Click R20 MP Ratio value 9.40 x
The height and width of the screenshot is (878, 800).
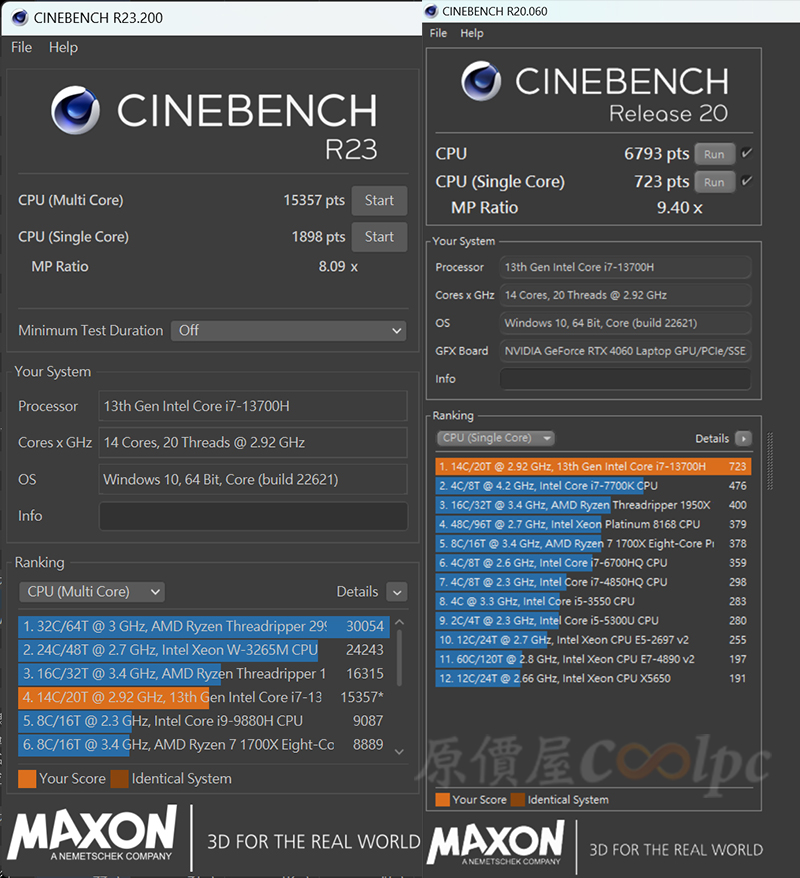[x=680, y=208]
